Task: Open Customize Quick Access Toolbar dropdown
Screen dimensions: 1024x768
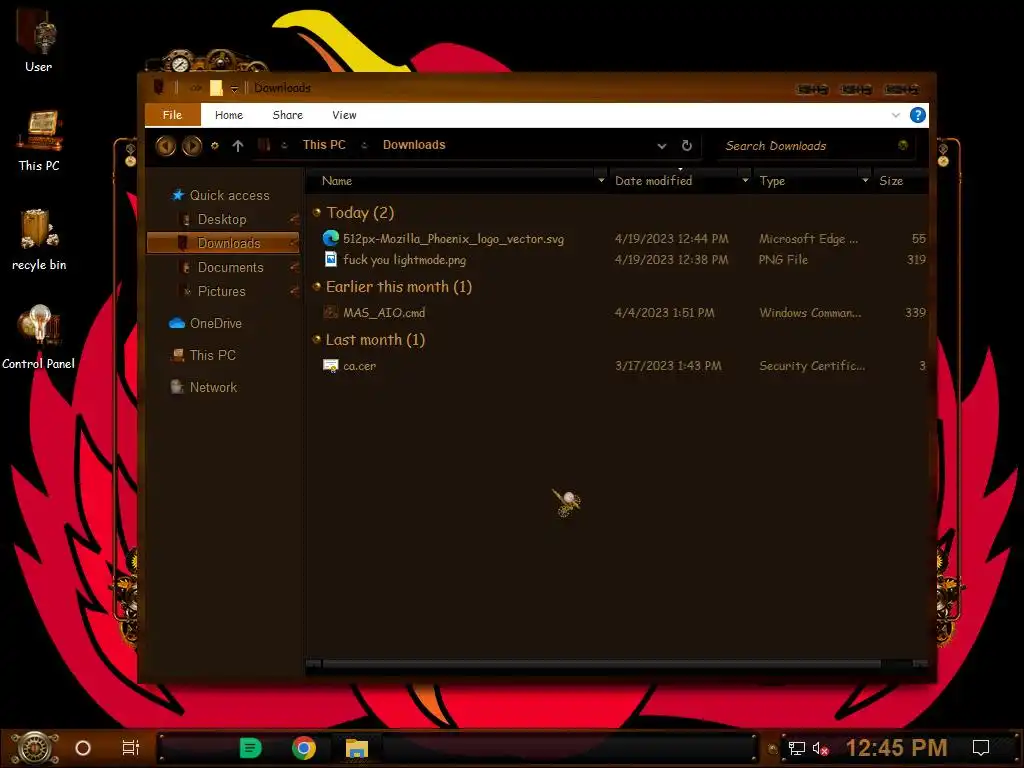Action: point(234,88)
